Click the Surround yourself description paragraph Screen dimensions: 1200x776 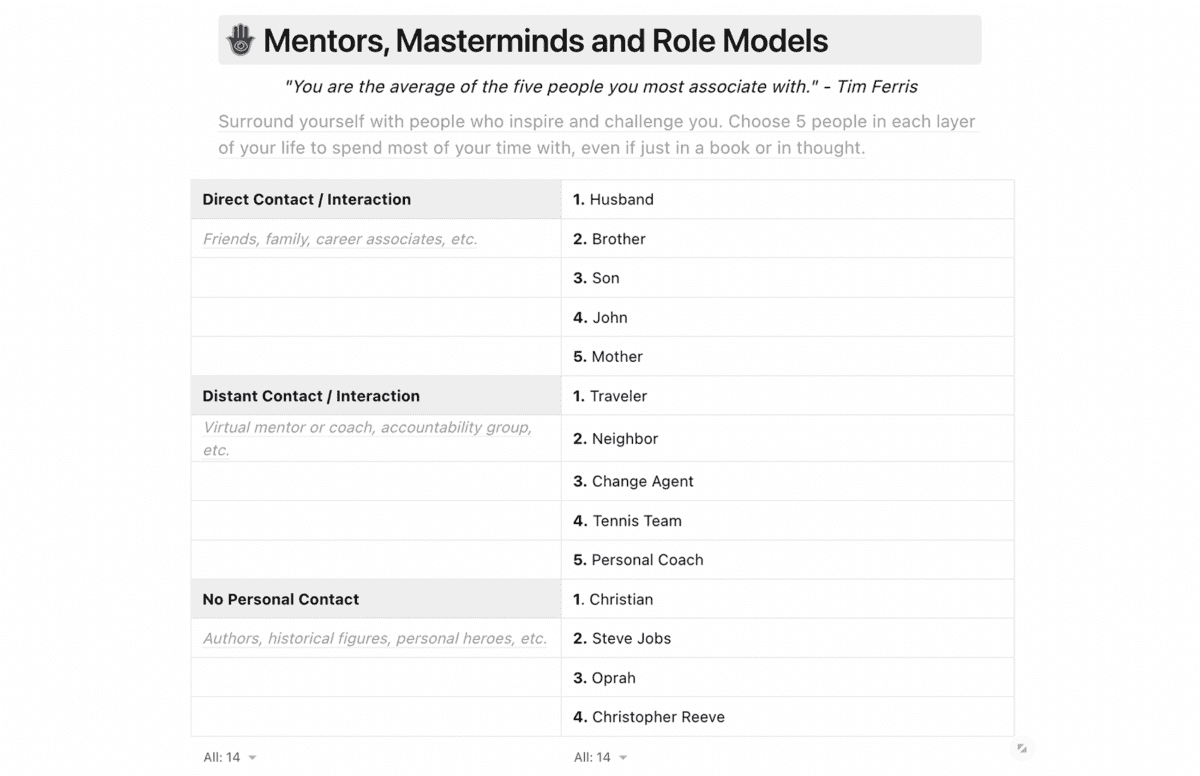(598, 135)
